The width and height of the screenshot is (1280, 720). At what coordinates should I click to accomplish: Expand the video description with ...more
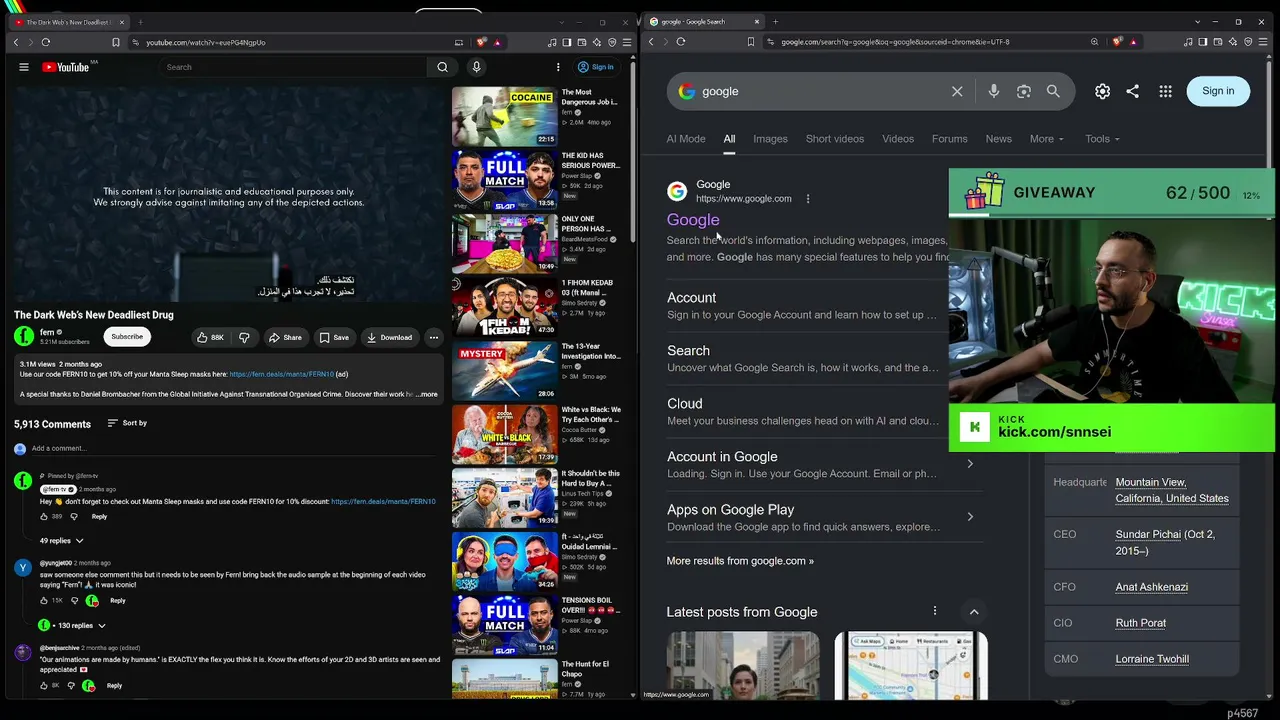[427, 394]
